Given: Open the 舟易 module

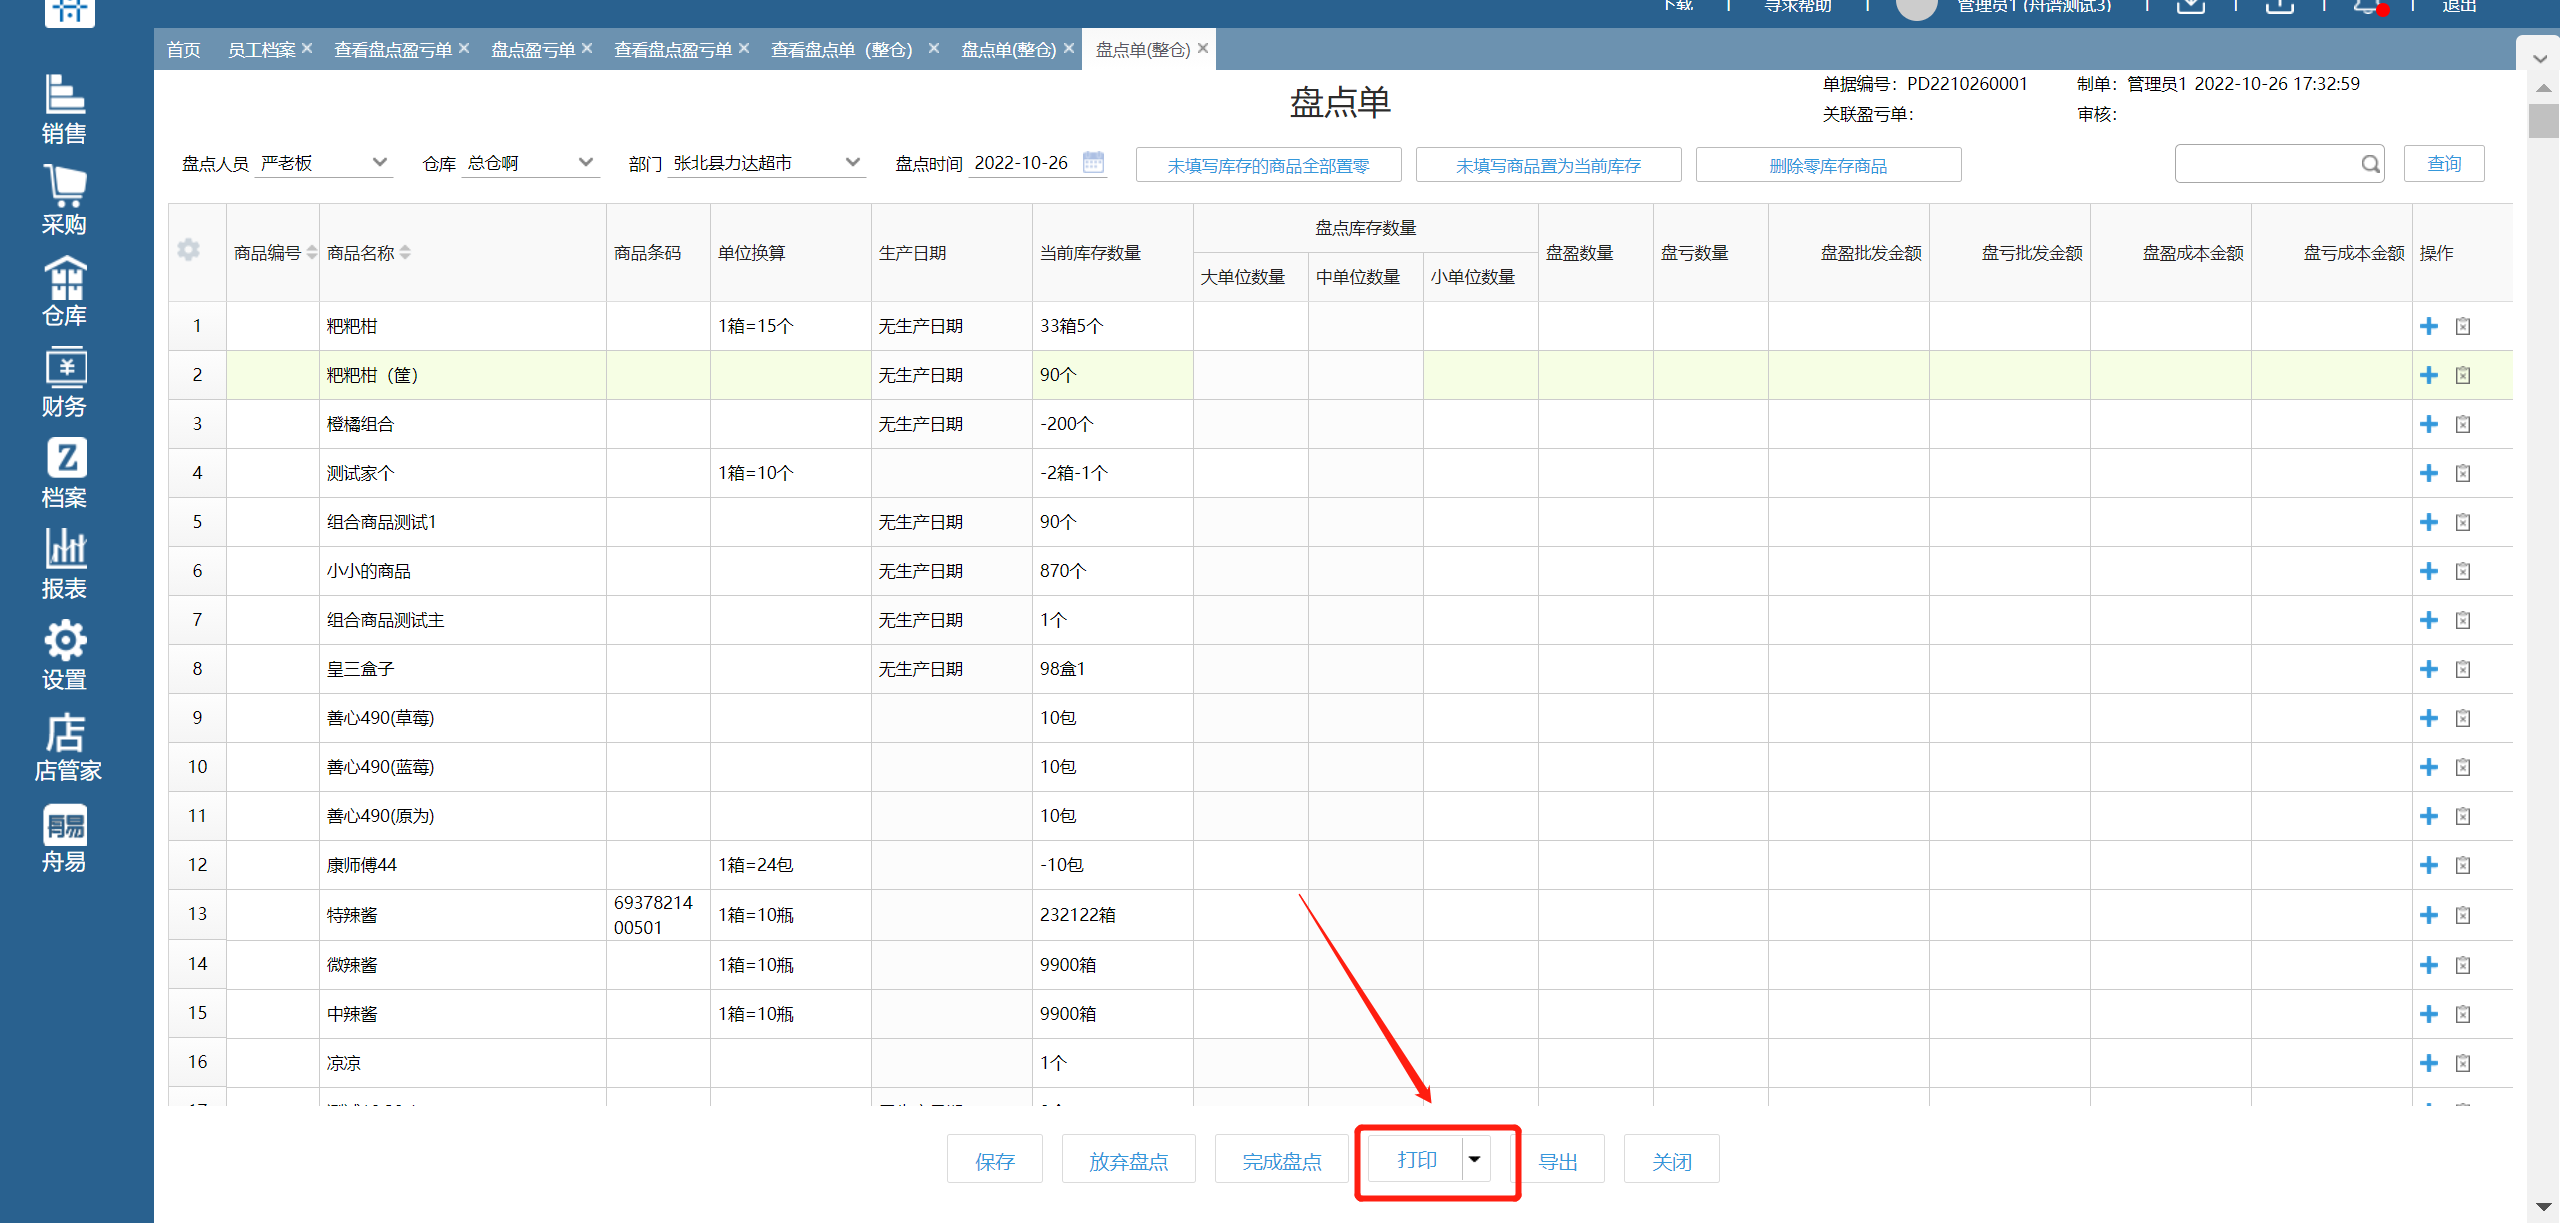Looking at the screenshot, I should pyautogui.click(x=64, y=838).
